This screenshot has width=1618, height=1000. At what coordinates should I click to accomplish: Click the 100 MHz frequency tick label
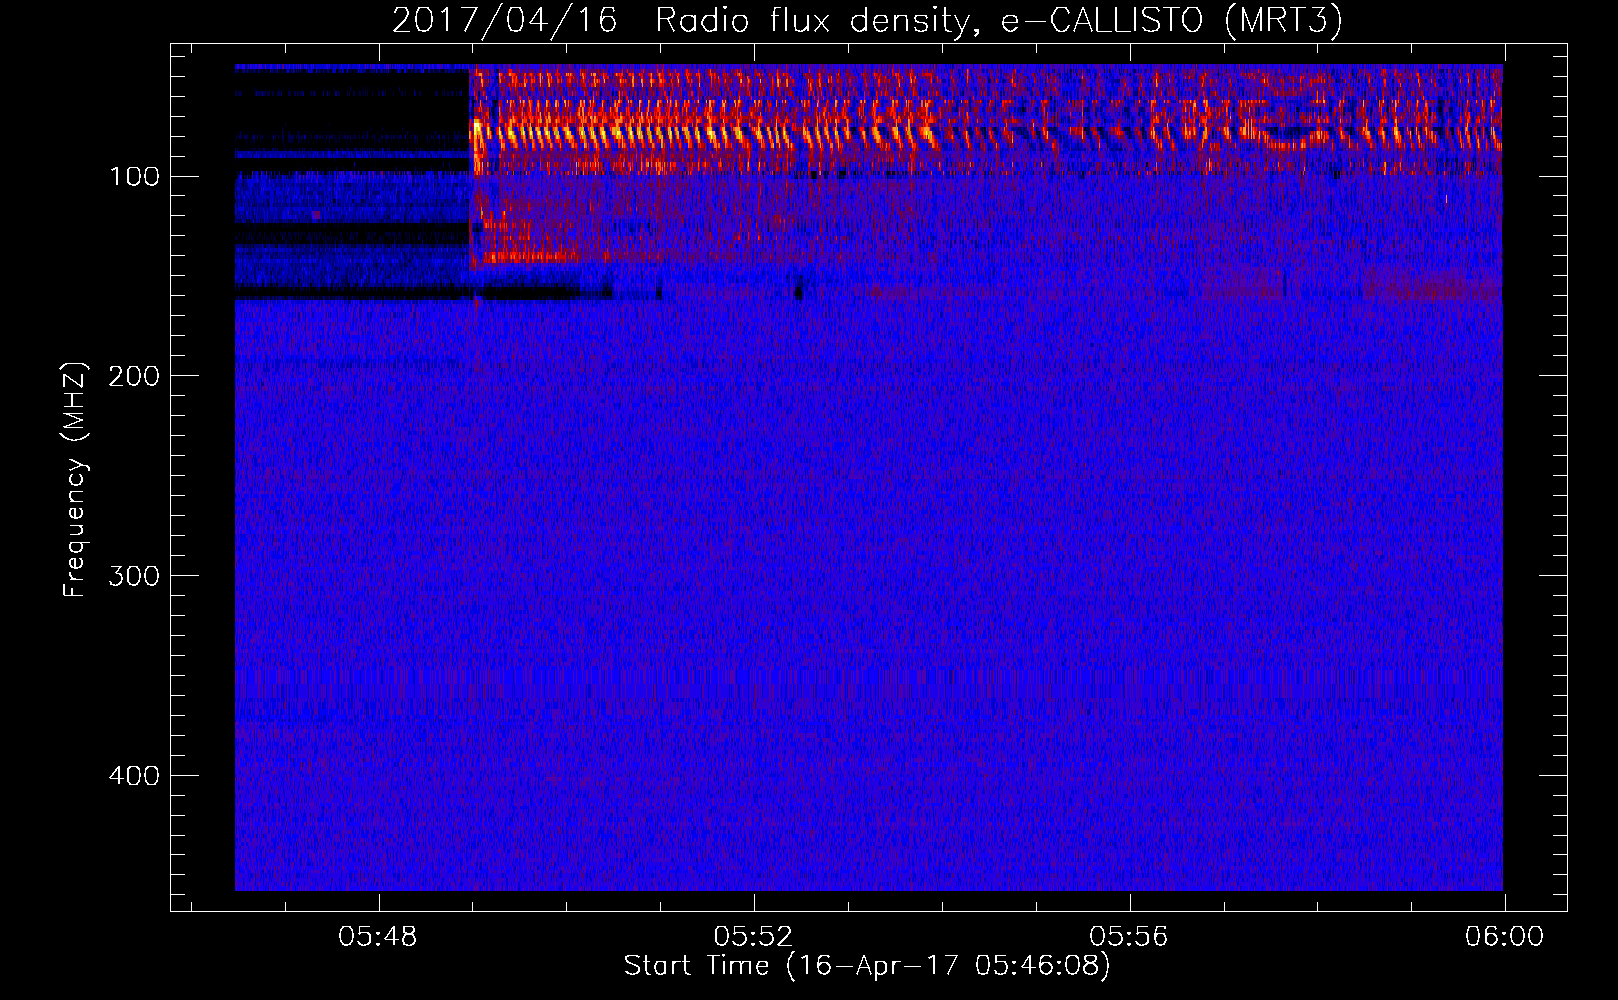coord(134,177)
